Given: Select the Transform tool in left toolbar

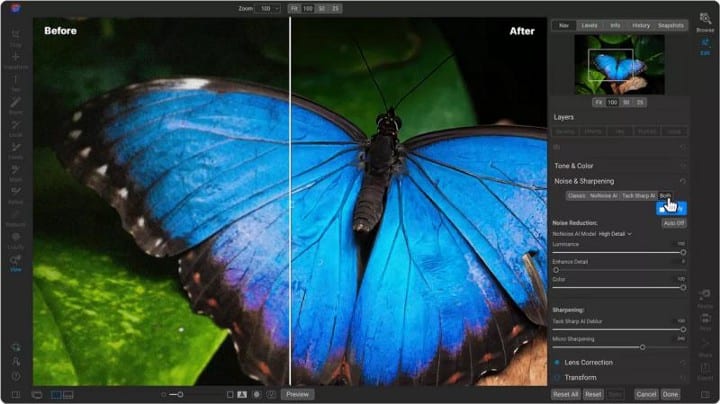Looking at the screenshot, I should (x=16, y=60).
